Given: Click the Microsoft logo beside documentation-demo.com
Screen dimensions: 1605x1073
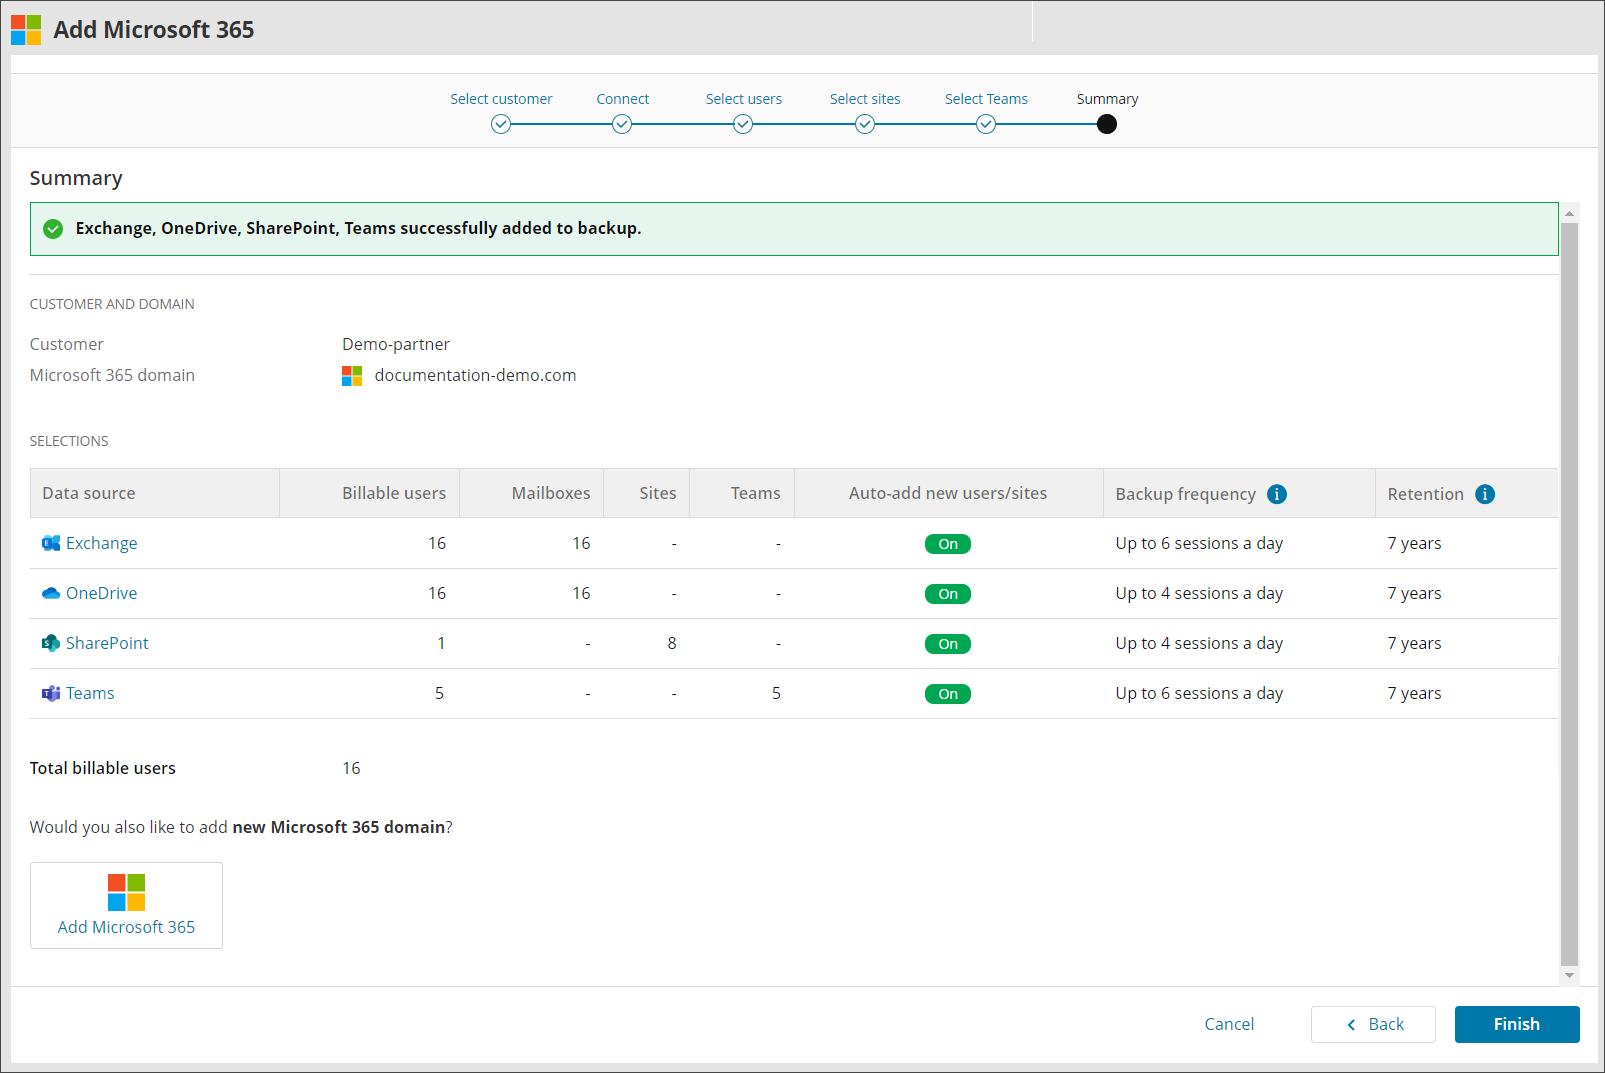Looking at the screenshot, I should click(352, 376).
